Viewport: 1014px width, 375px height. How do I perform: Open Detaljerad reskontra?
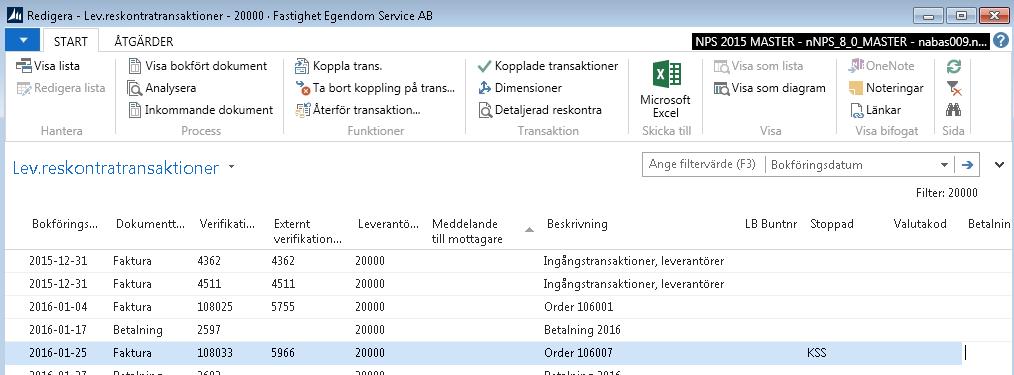coord(540,110)
